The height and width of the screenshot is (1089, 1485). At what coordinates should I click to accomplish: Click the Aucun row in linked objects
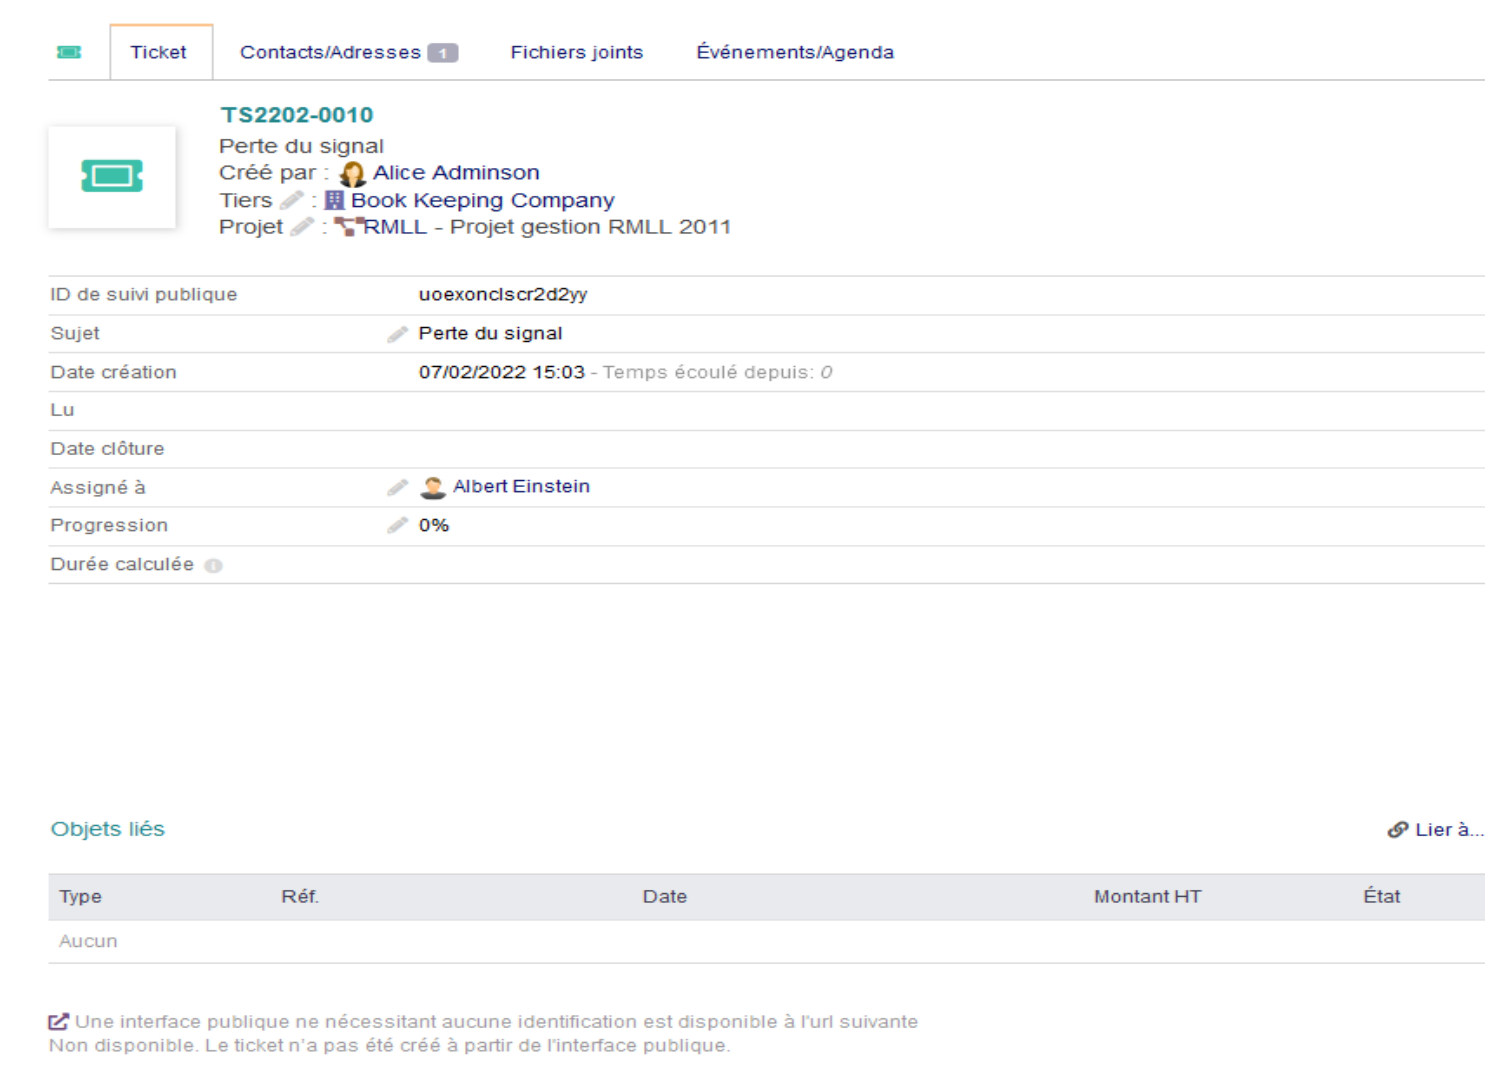click(766, 942)
